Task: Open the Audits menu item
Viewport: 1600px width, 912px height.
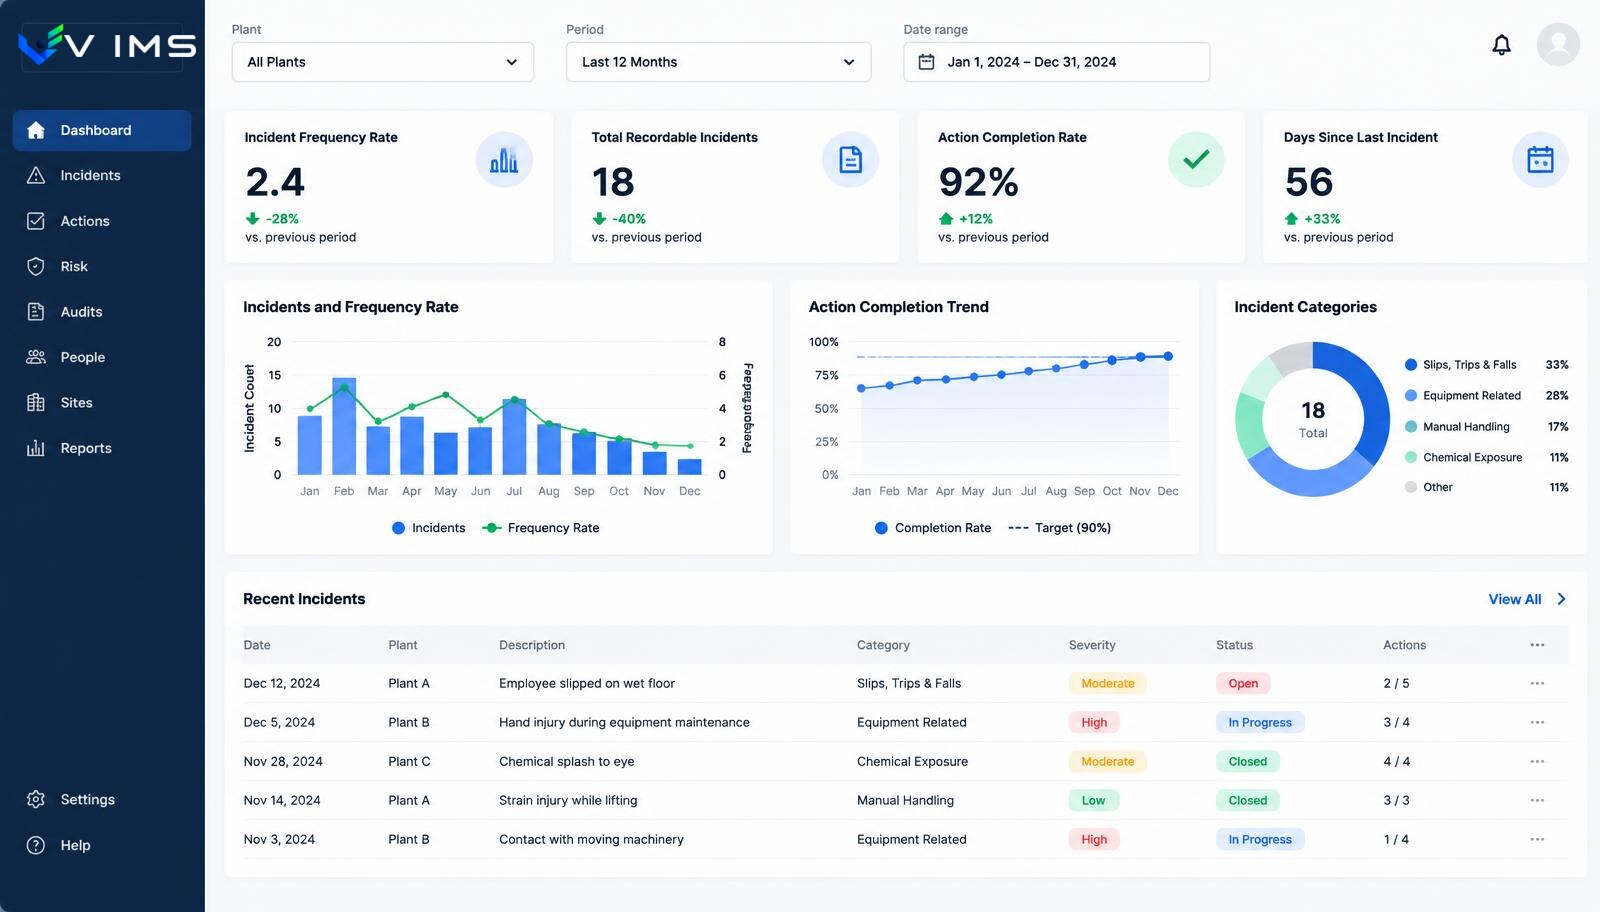Action: (102, 312)
